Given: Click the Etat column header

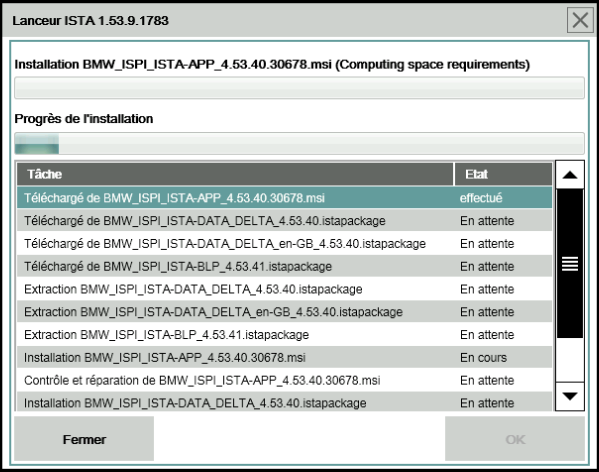Looking at the screenshot, I should click(503, 174).
